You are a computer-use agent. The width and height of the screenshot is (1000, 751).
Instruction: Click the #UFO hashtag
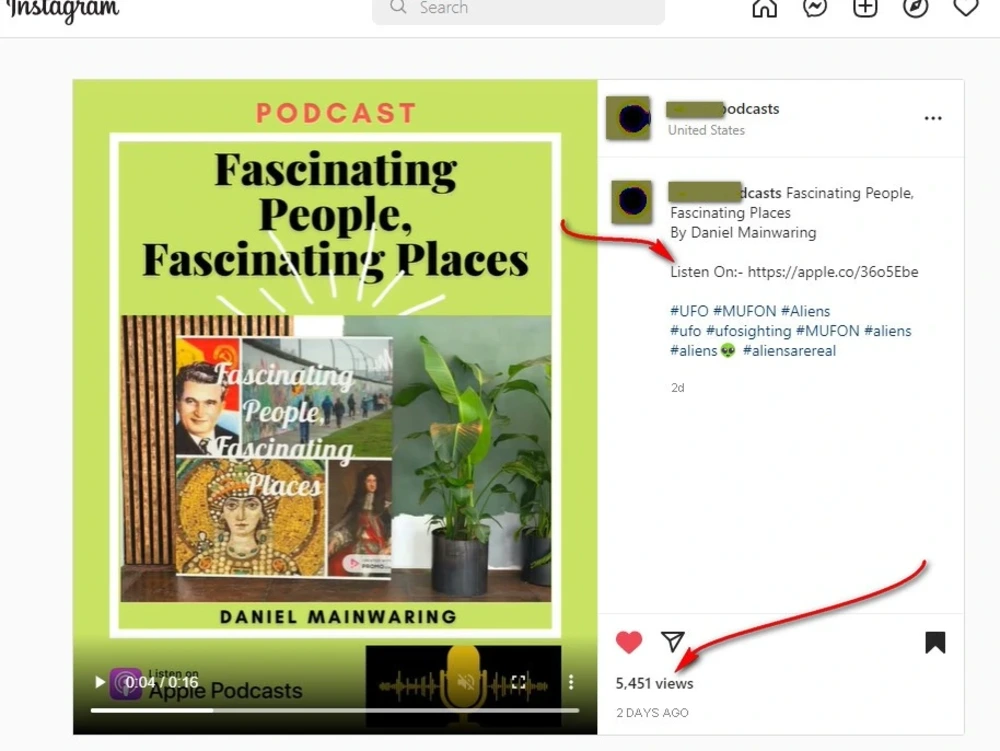coord(689,311)
